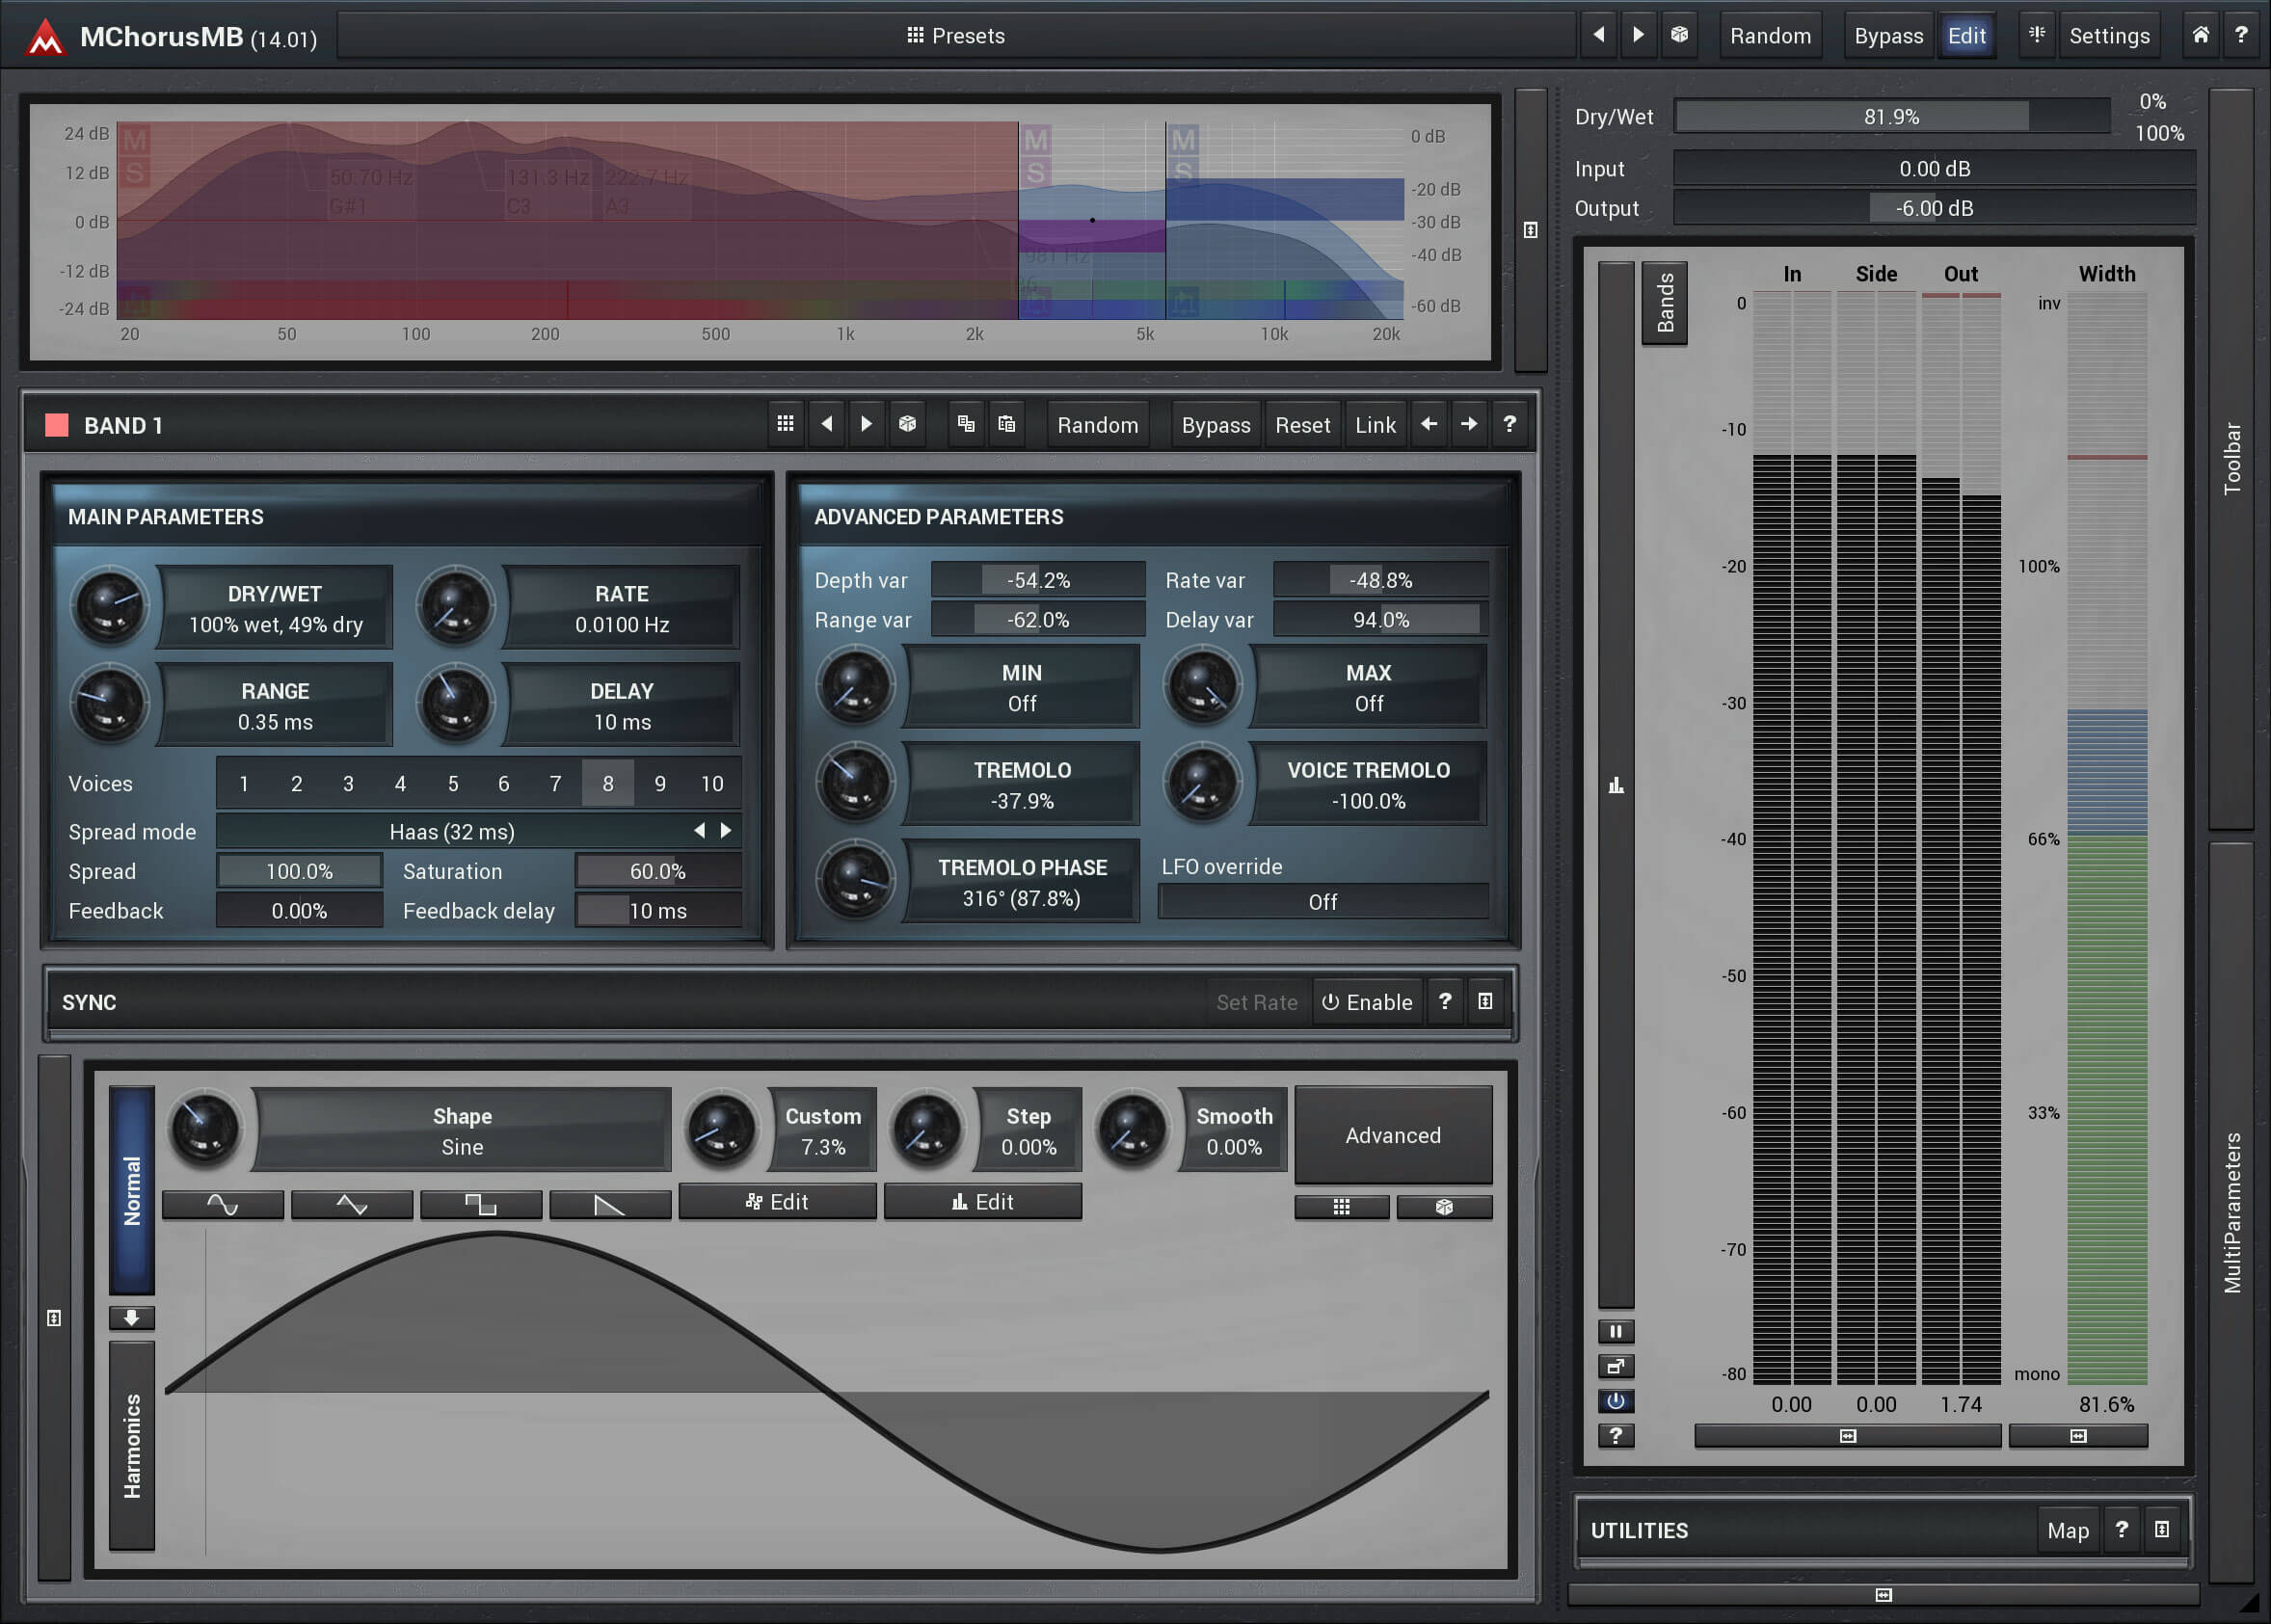Viewport: 2271px width, 1624px height.
Task: Open the Sync help question mark
Action: click(1445, 1002)
